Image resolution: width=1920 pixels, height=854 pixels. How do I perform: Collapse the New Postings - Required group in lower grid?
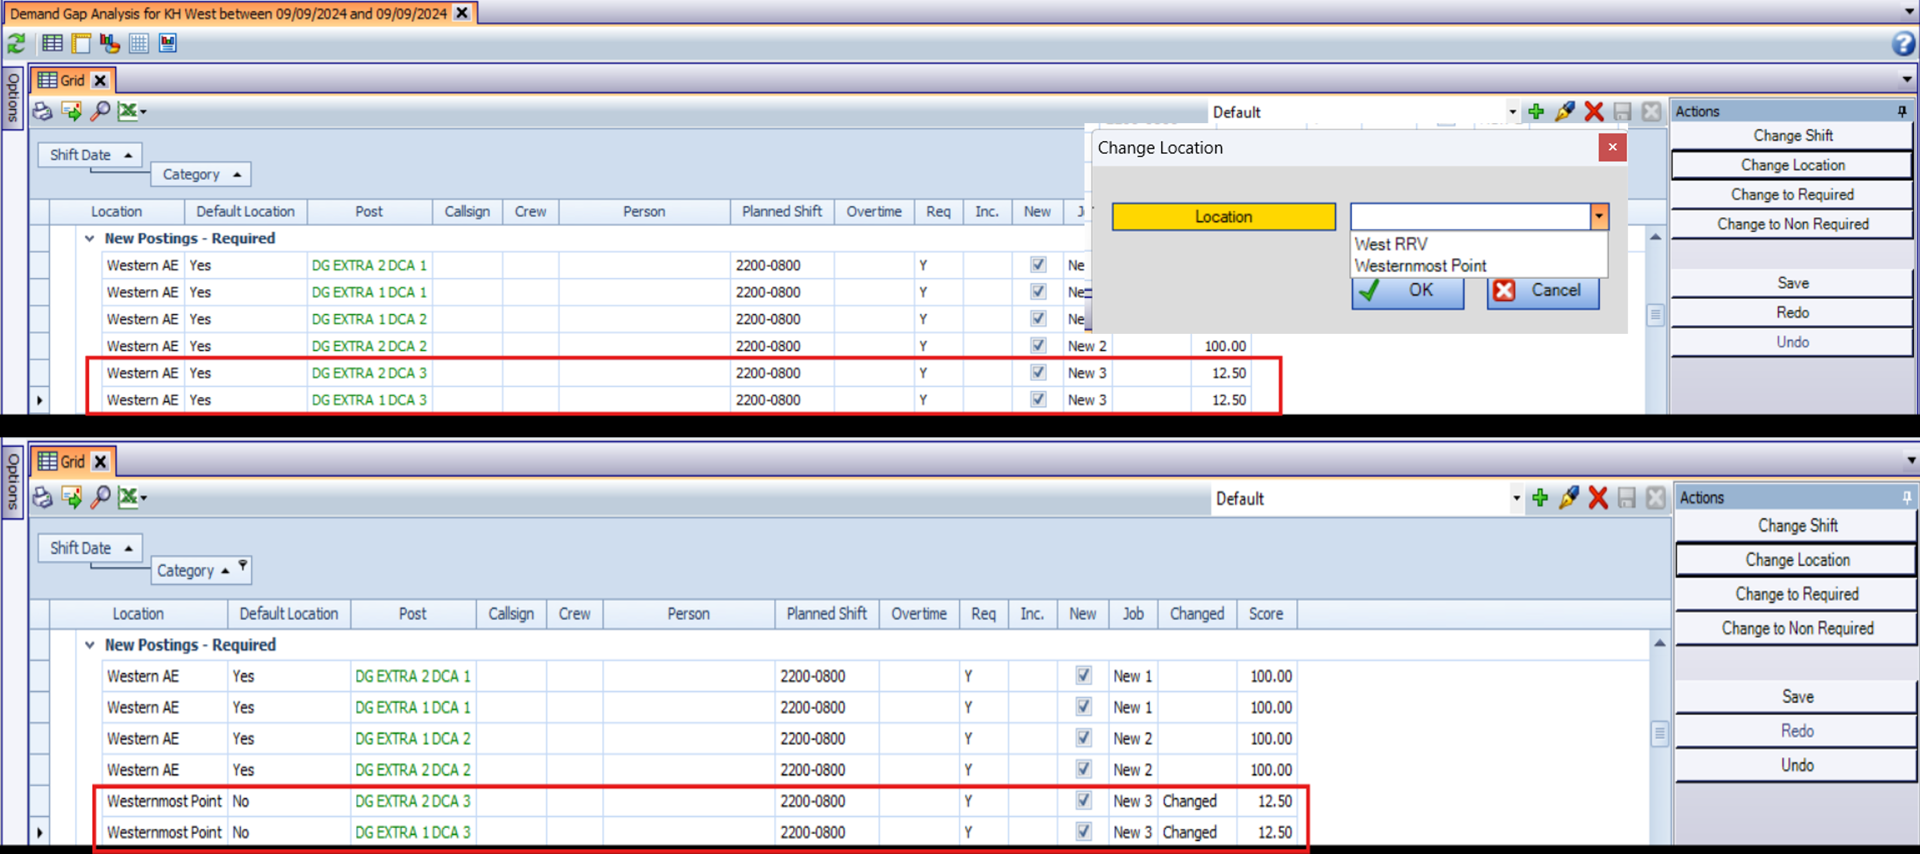point(90,645)
